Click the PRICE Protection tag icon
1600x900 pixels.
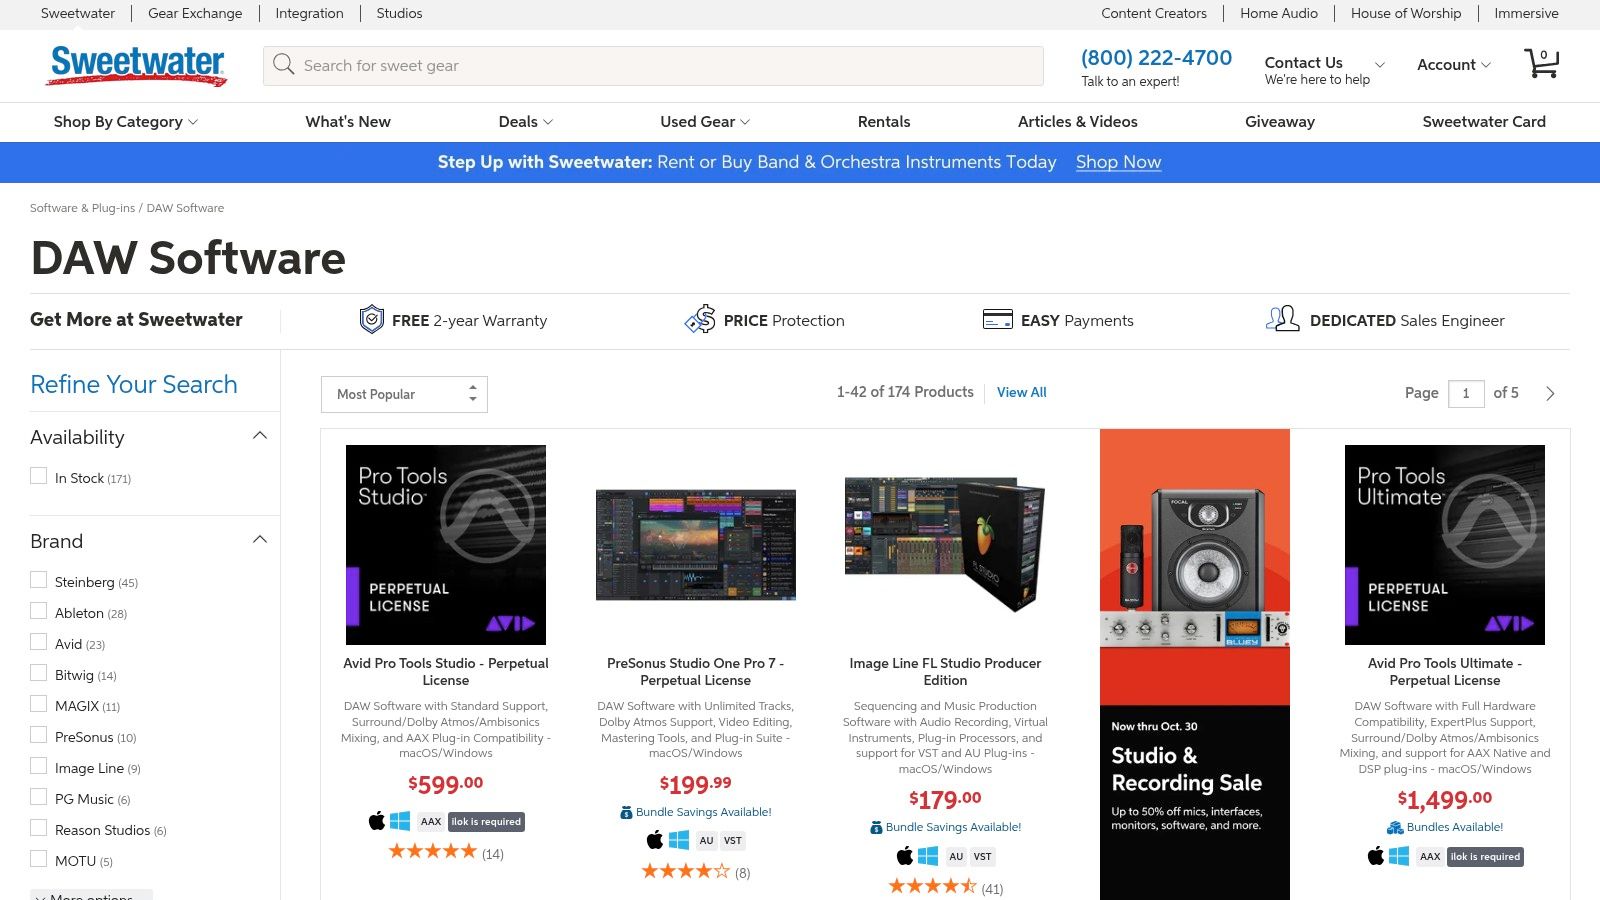pos(700,320)
